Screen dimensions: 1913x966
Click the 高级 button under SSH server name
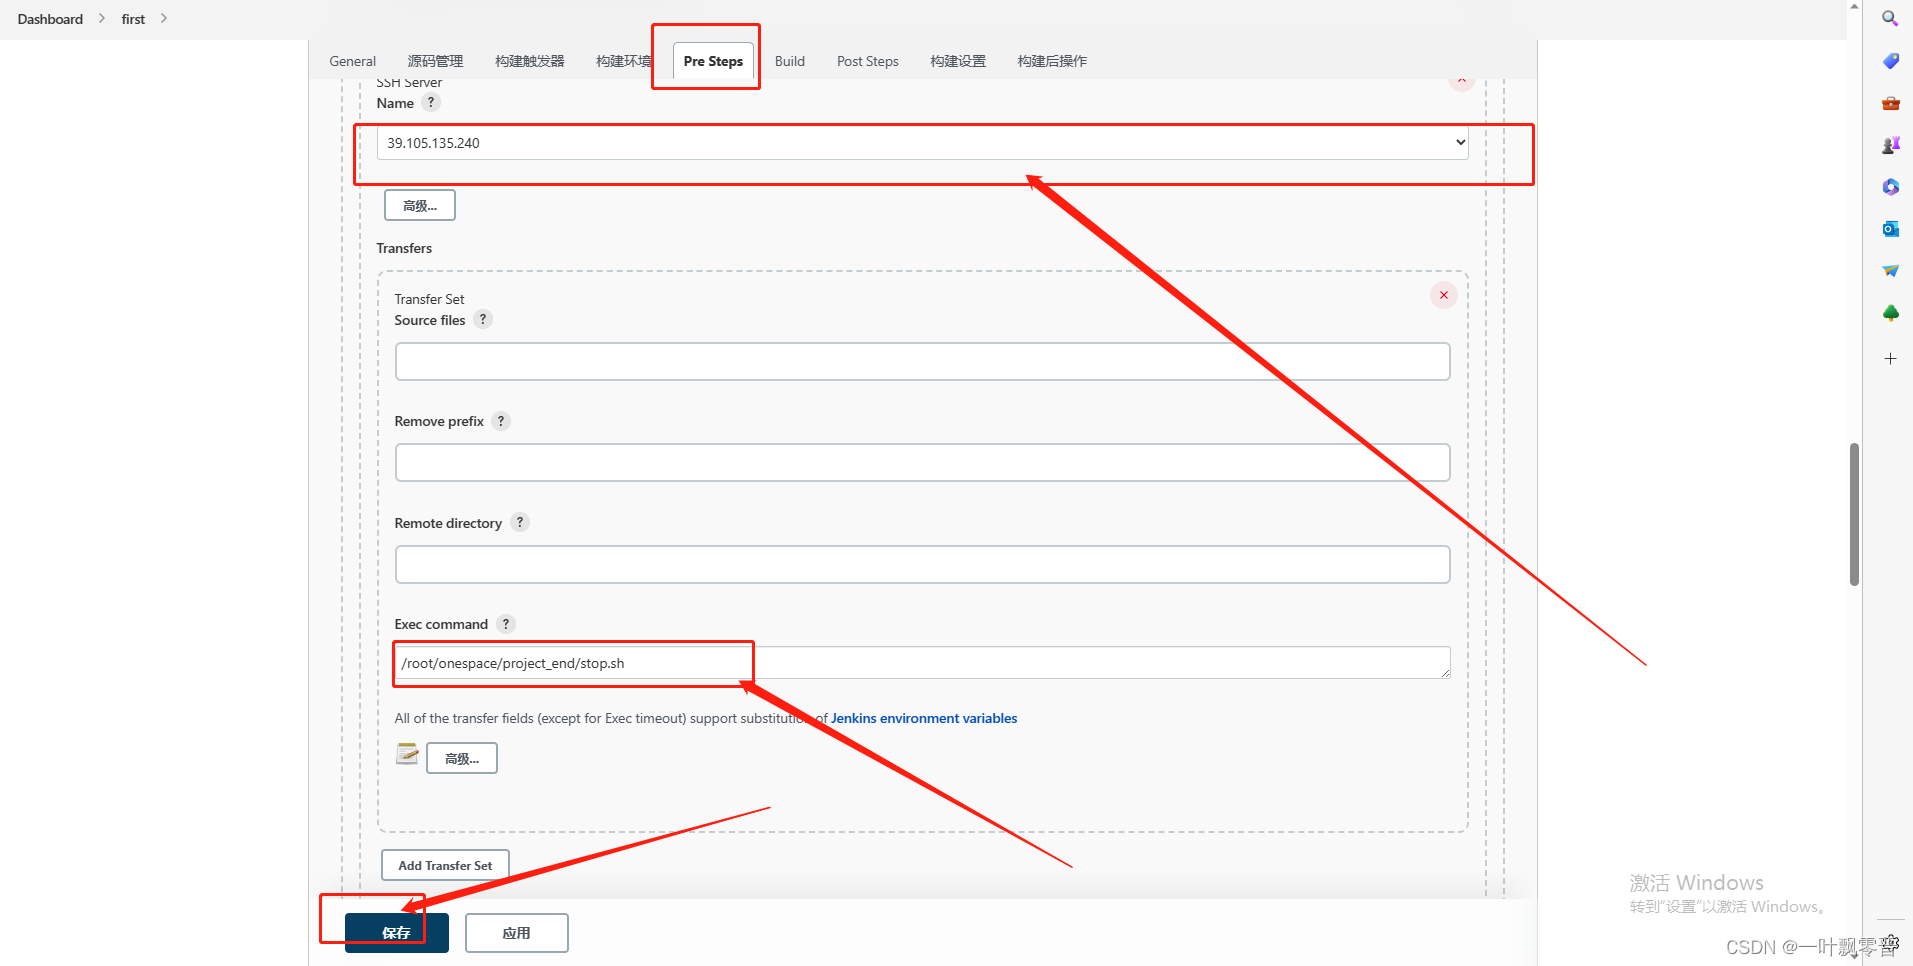pyautogui.click(x=420, y=205)
